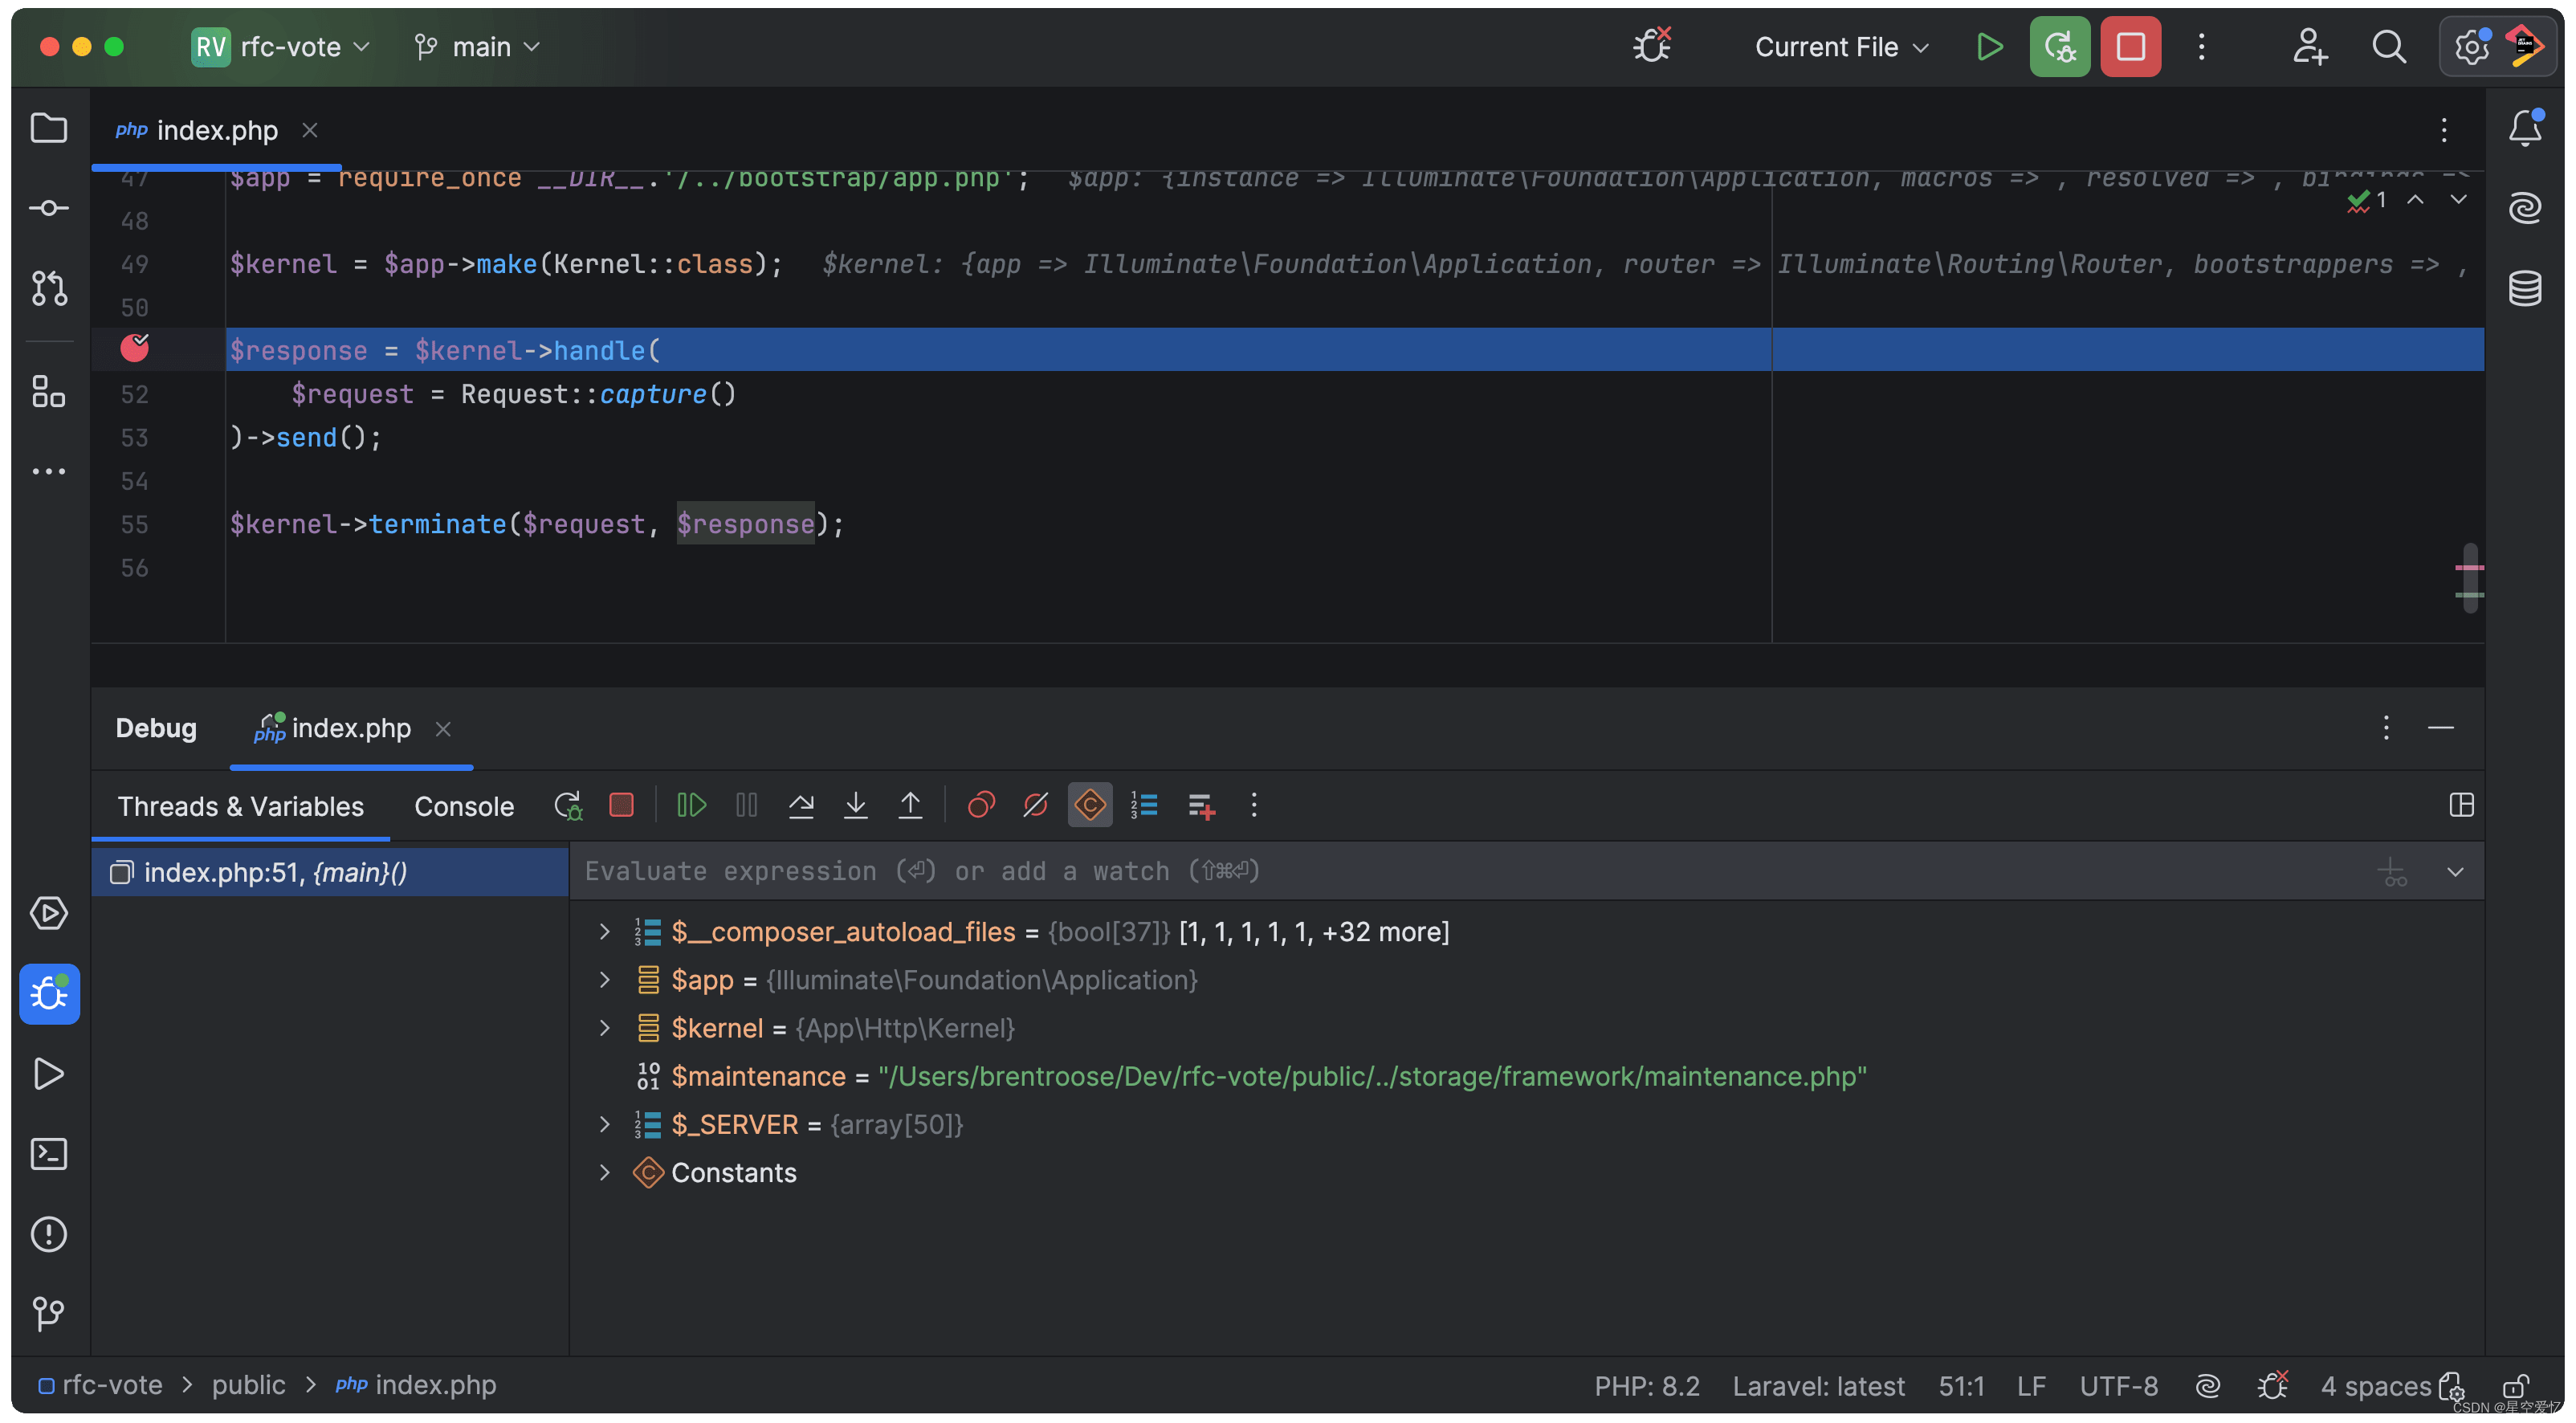Click the public breadcrumb in the navigation bar
2576x1423 pixels.
pyautogui.click(x=248, y=1385)
